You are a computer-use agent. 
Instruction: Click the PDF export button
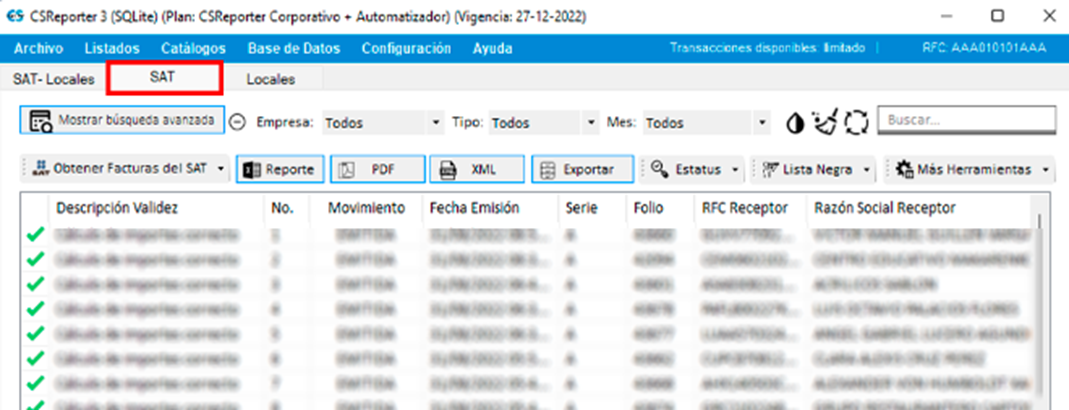378,169
